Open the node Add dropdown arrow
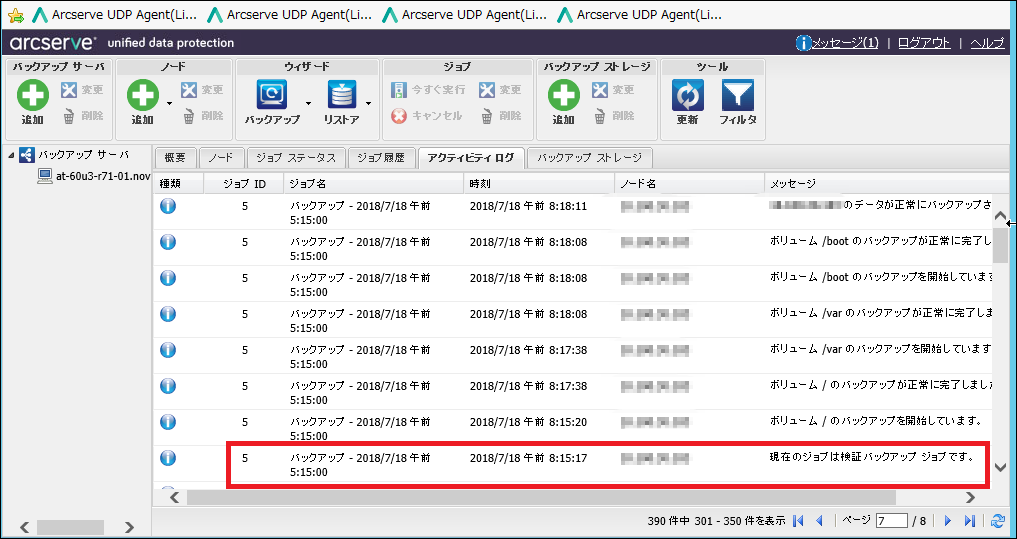Image resolution: width=1017 pixels, height=539 pixels. tap(170, 102)
